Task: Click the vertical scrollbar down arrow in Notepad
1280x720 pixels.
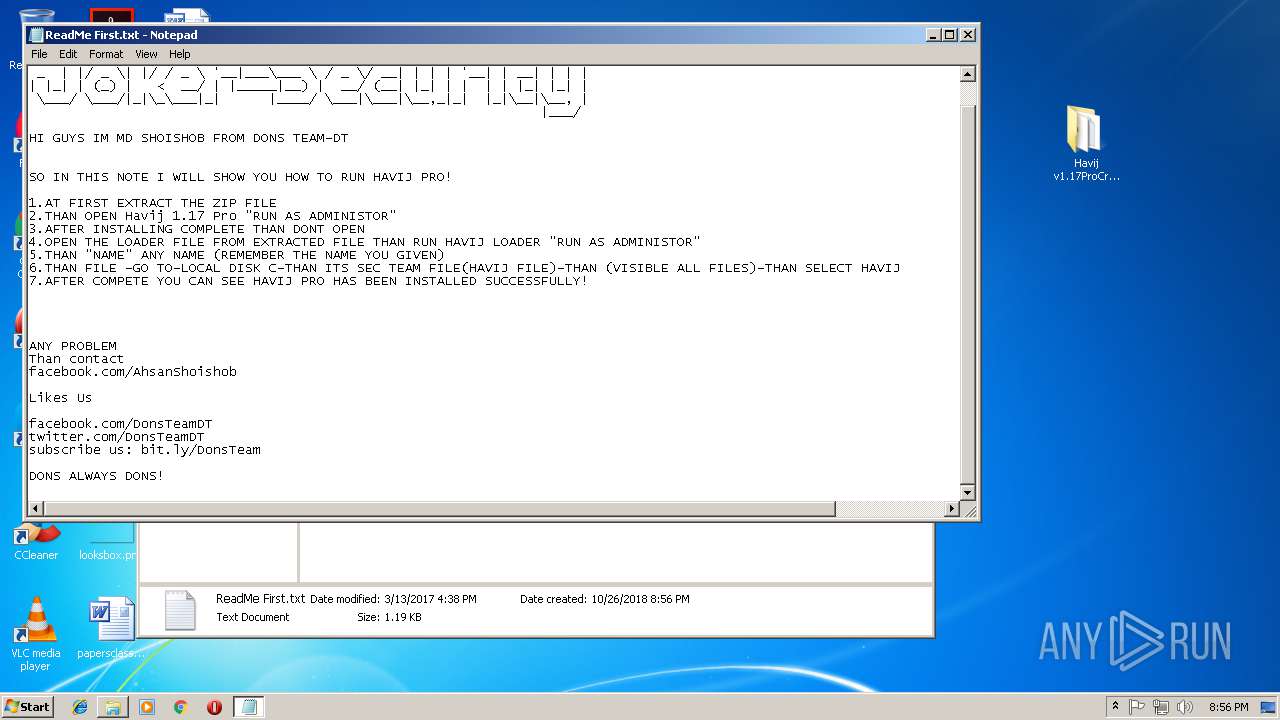Action: pyautogui.click(x=967, y=492)
